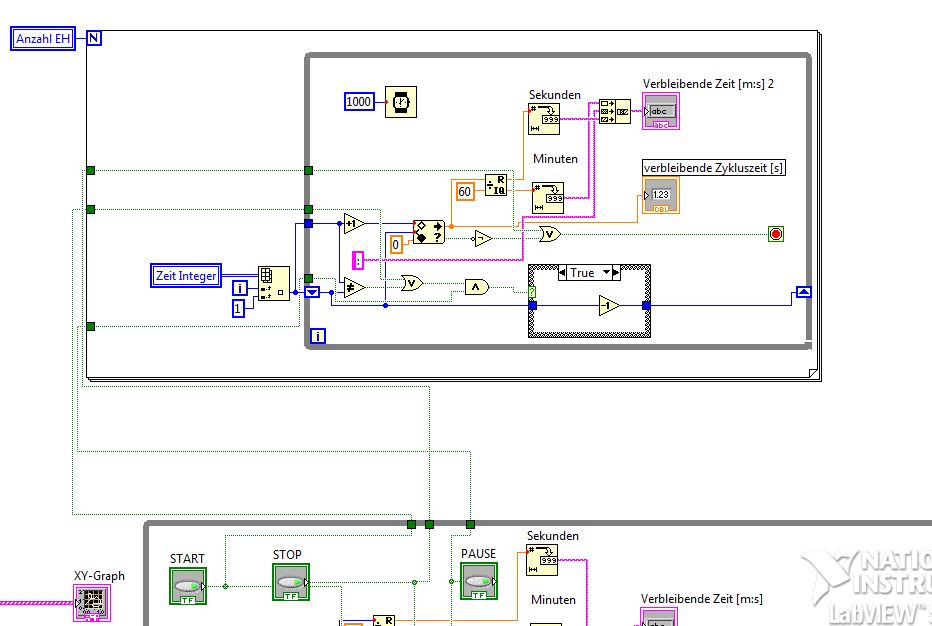Click the index constant 1 below i
The height and width of the screenshot is (626, 932).
click(238, 309)
